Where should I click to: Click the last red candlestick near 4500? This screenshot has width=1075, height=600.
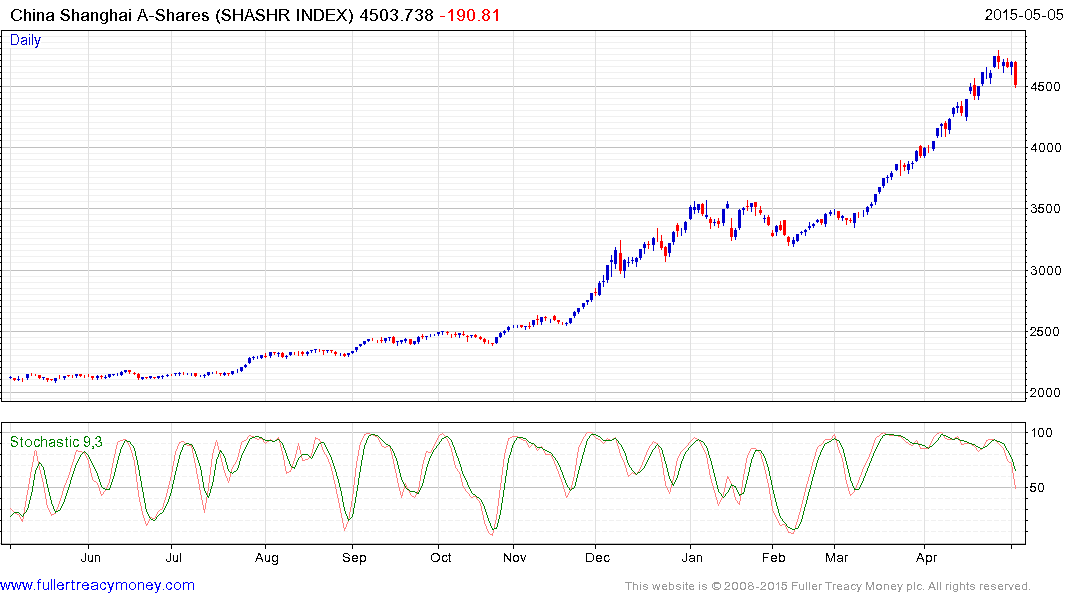[1015, 74]
